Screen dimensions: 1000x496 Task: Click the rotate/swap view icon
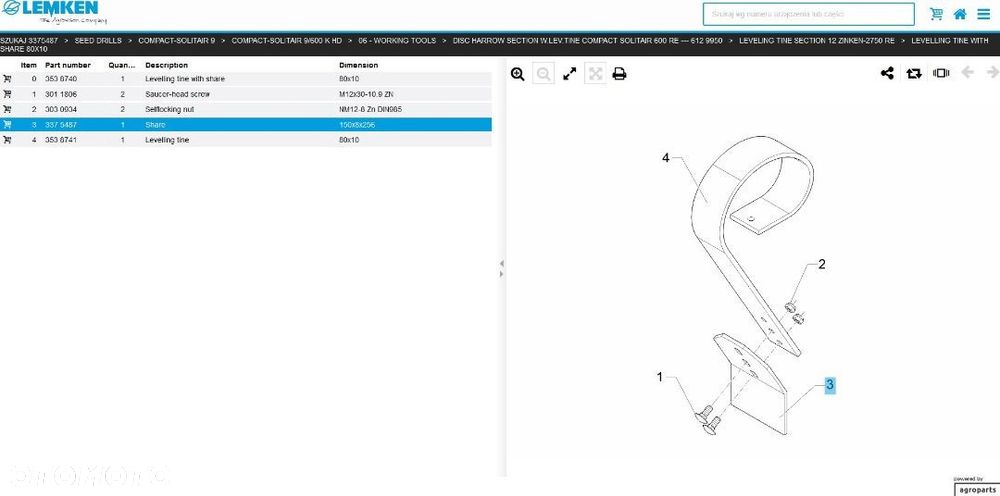[x=914, y=73]
